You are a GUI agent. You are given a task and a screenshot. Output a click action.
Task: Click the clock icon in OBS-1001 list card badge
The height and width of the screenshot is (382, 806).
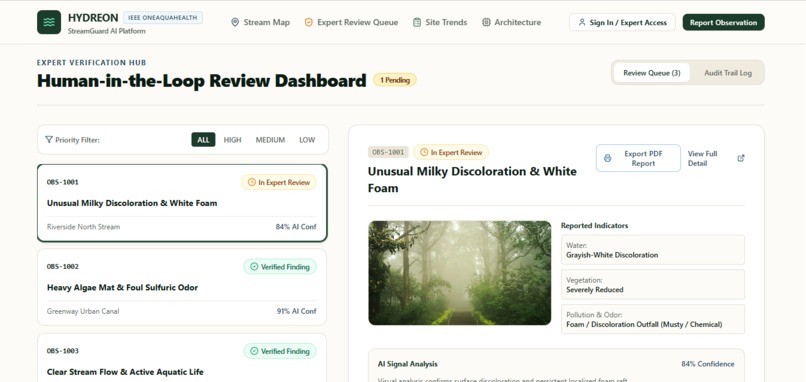251,182
